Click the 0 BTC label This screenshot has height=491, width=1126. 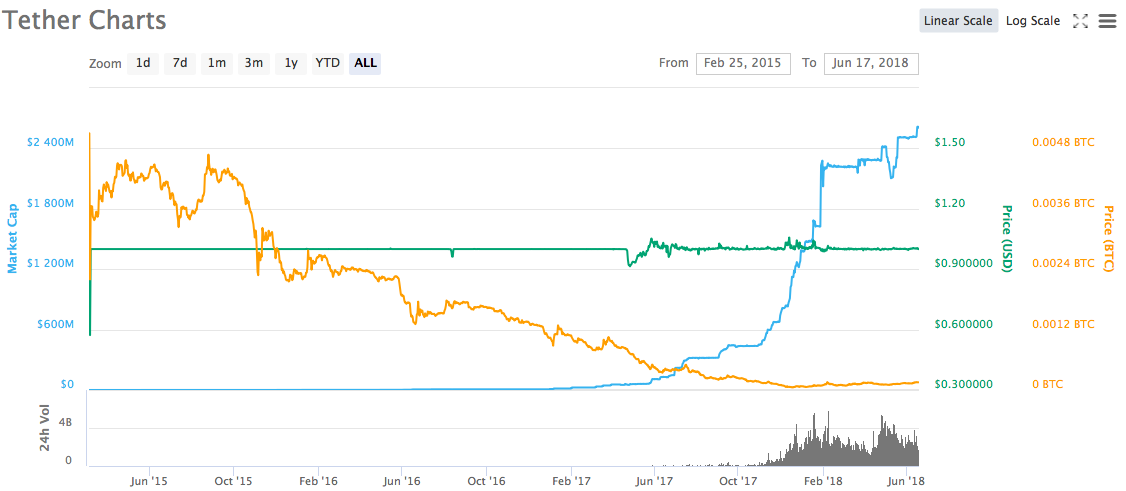(1048, 385)
